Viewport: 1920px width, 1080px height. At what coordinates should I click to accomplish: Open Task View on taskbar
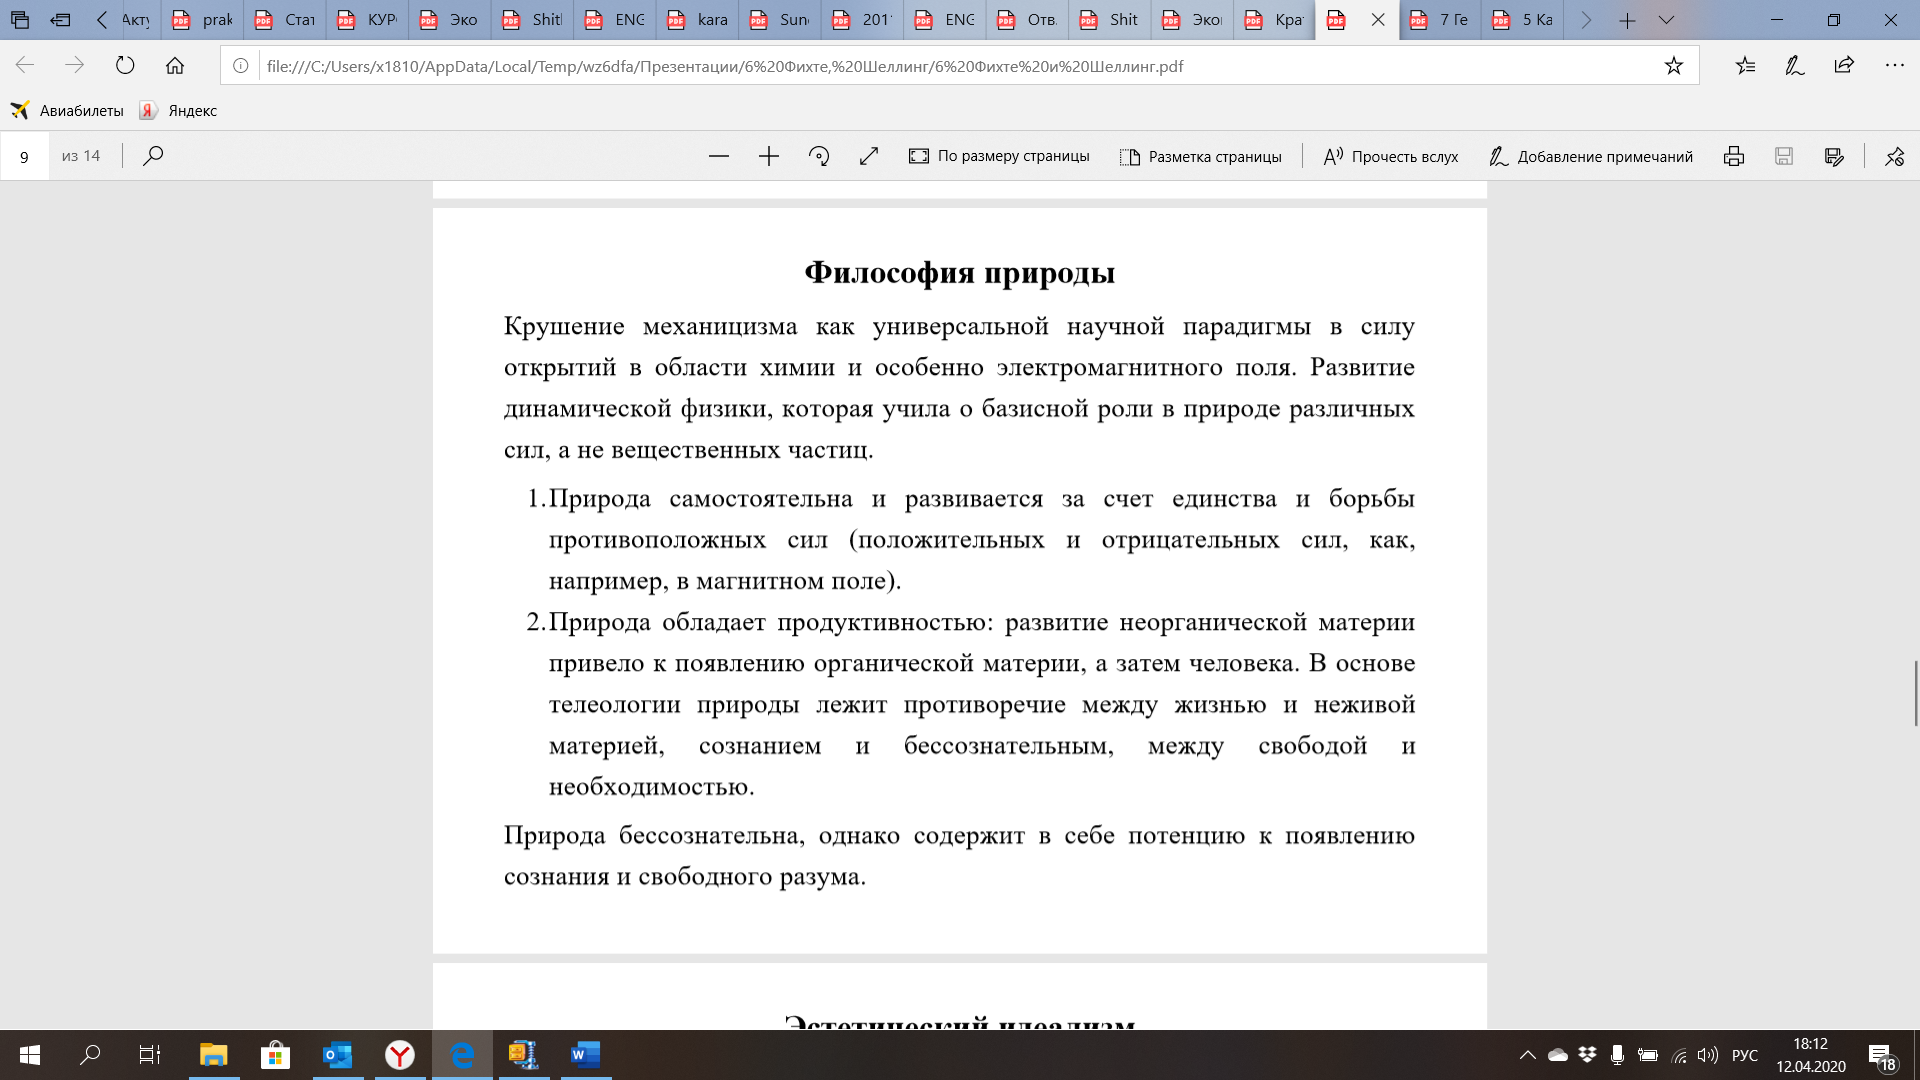[x=150, y=1055]
